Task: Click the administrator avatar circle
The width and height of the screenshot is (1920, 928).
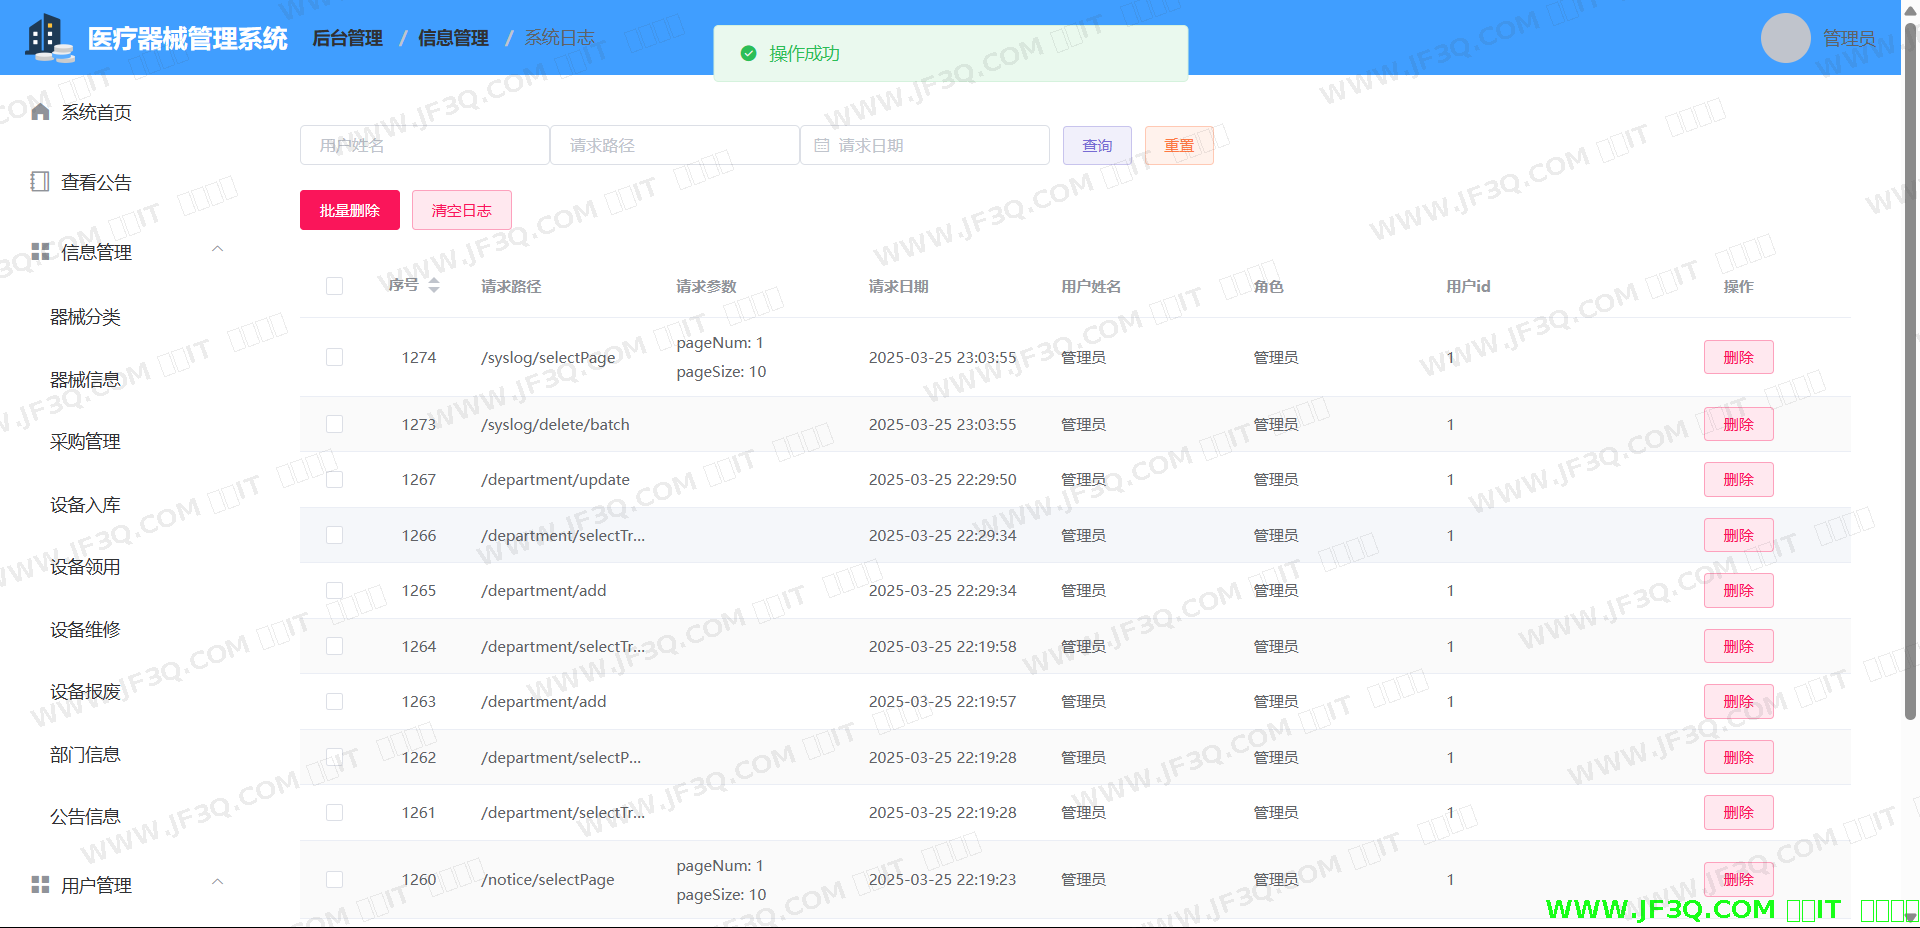Action: pos(1785,38)
